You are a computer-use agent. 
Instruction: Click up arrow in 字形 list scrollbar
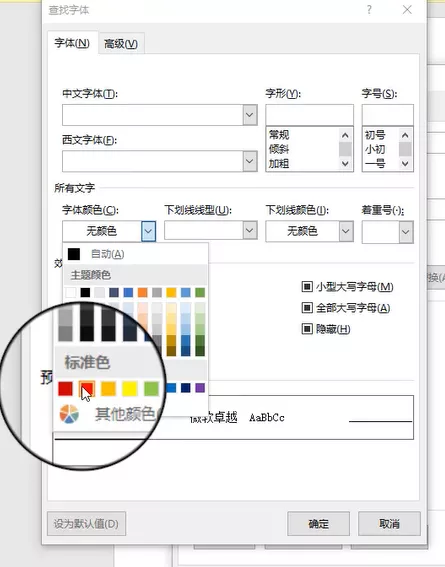pos(345,135)
